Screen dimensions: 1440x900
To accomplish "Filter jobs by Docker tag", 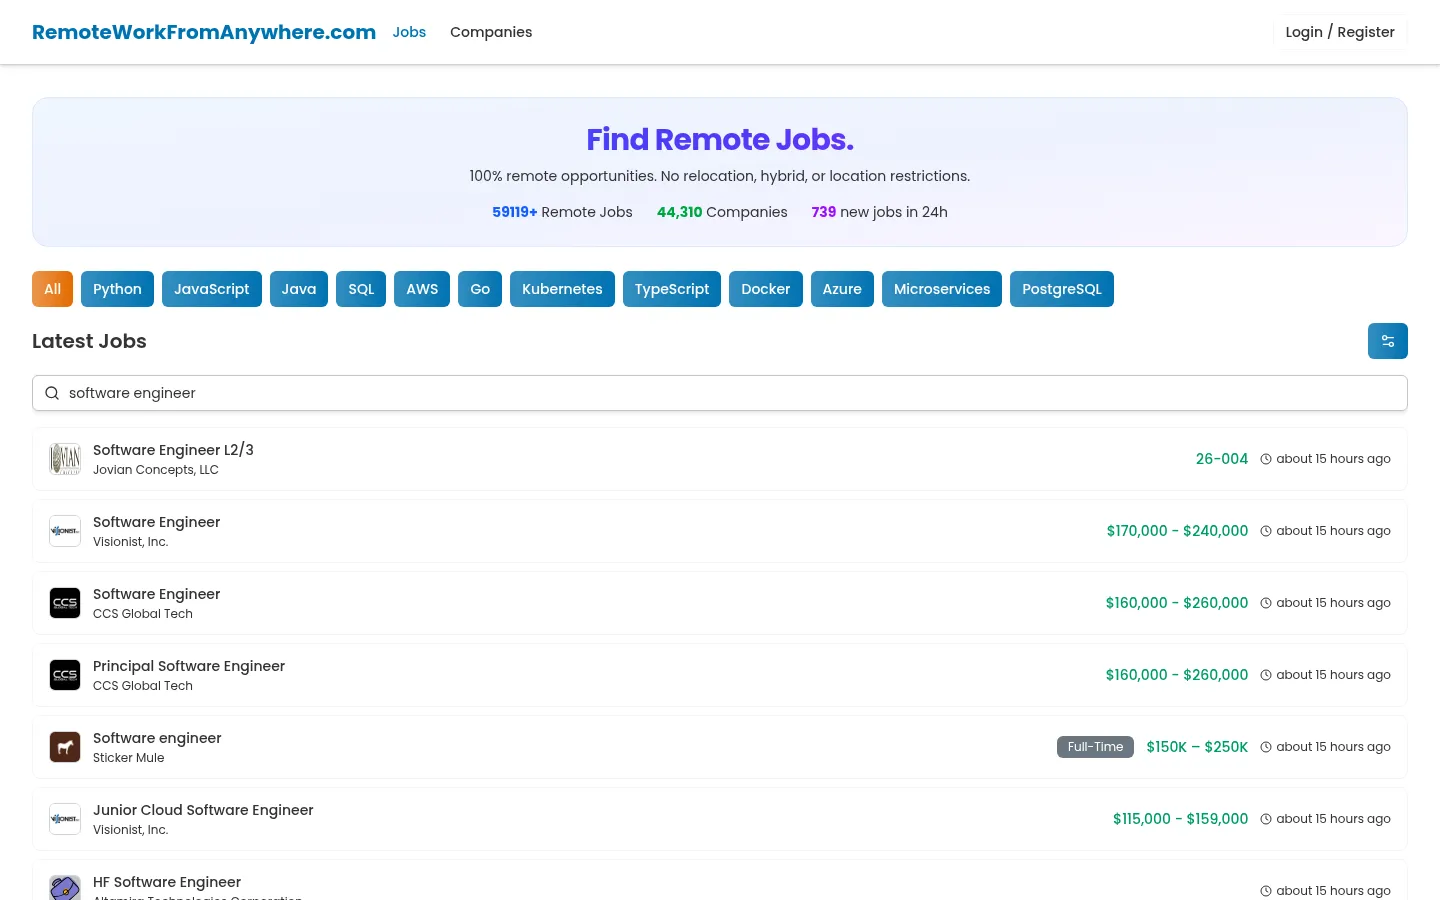I will click(766, 289).
